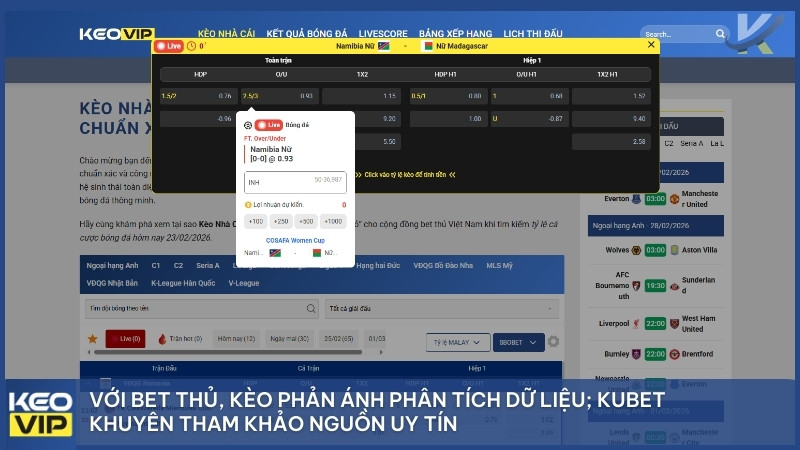Click Hôm nay (12) date filter
This screenshot has width=800, height=450.
click(236, 339)
